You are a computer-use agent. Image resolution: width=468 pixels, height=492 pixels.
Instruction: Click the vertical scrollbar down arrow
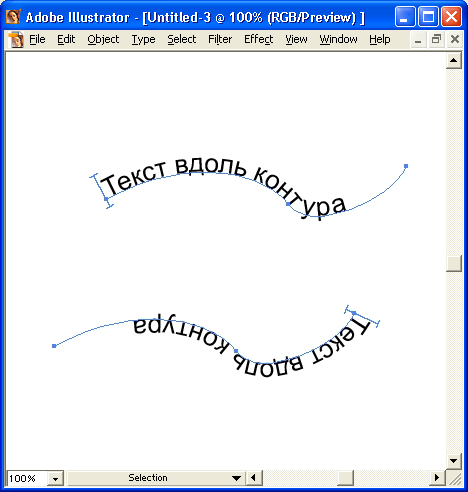click(x=453, y=461)
